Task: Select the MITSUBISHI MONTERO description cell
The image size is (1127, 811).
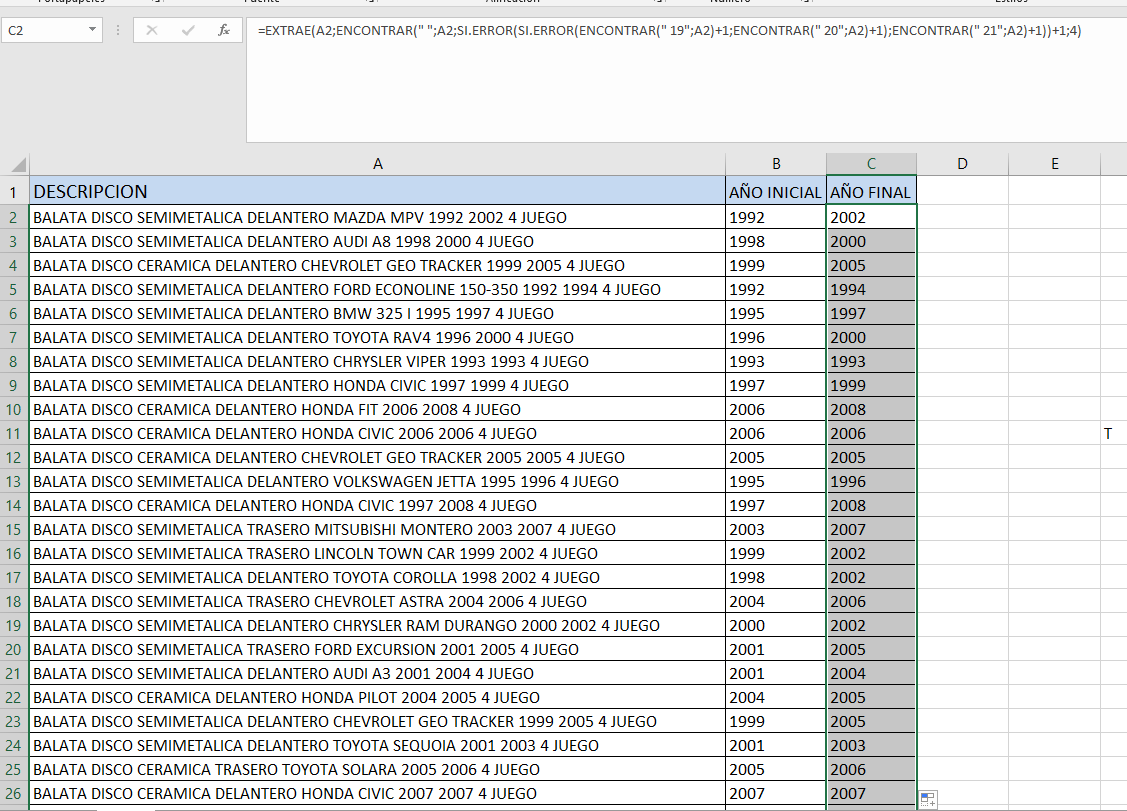Action: click(377, 529)
